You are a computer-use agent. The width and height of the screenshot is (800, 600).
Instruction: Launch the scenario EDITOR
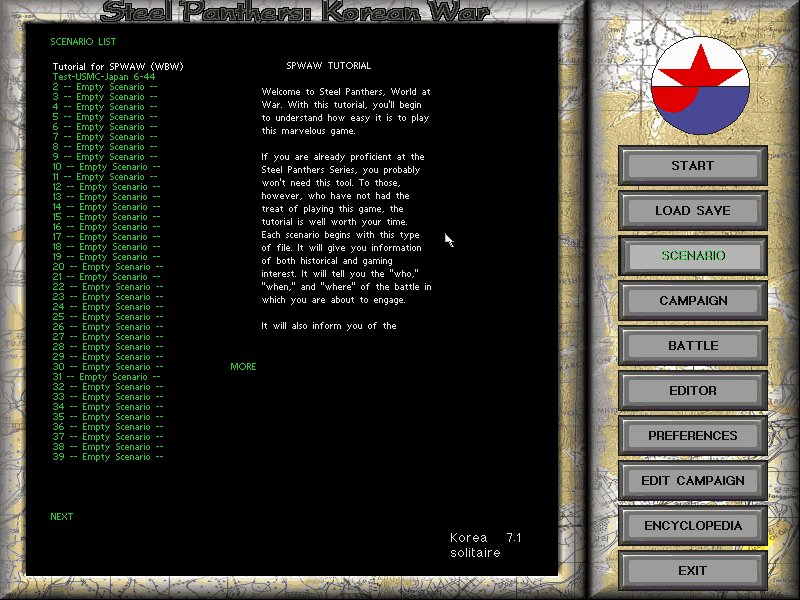[693, 390]
